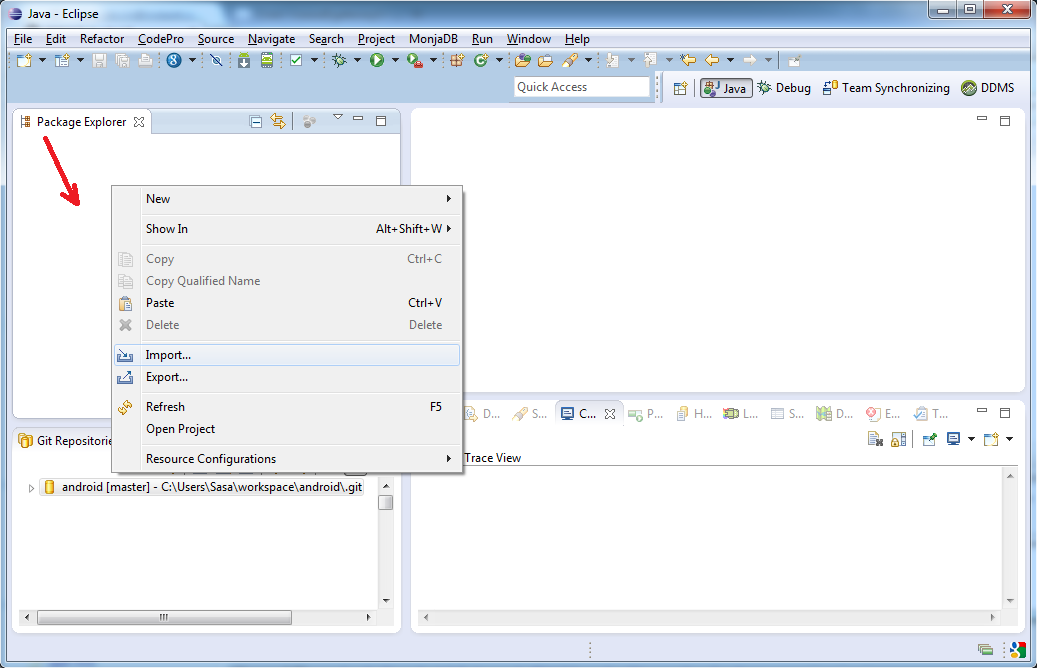Screen dimensions: 1037x668
Task: Click Clear Console icon
Action: click(875, 439)
